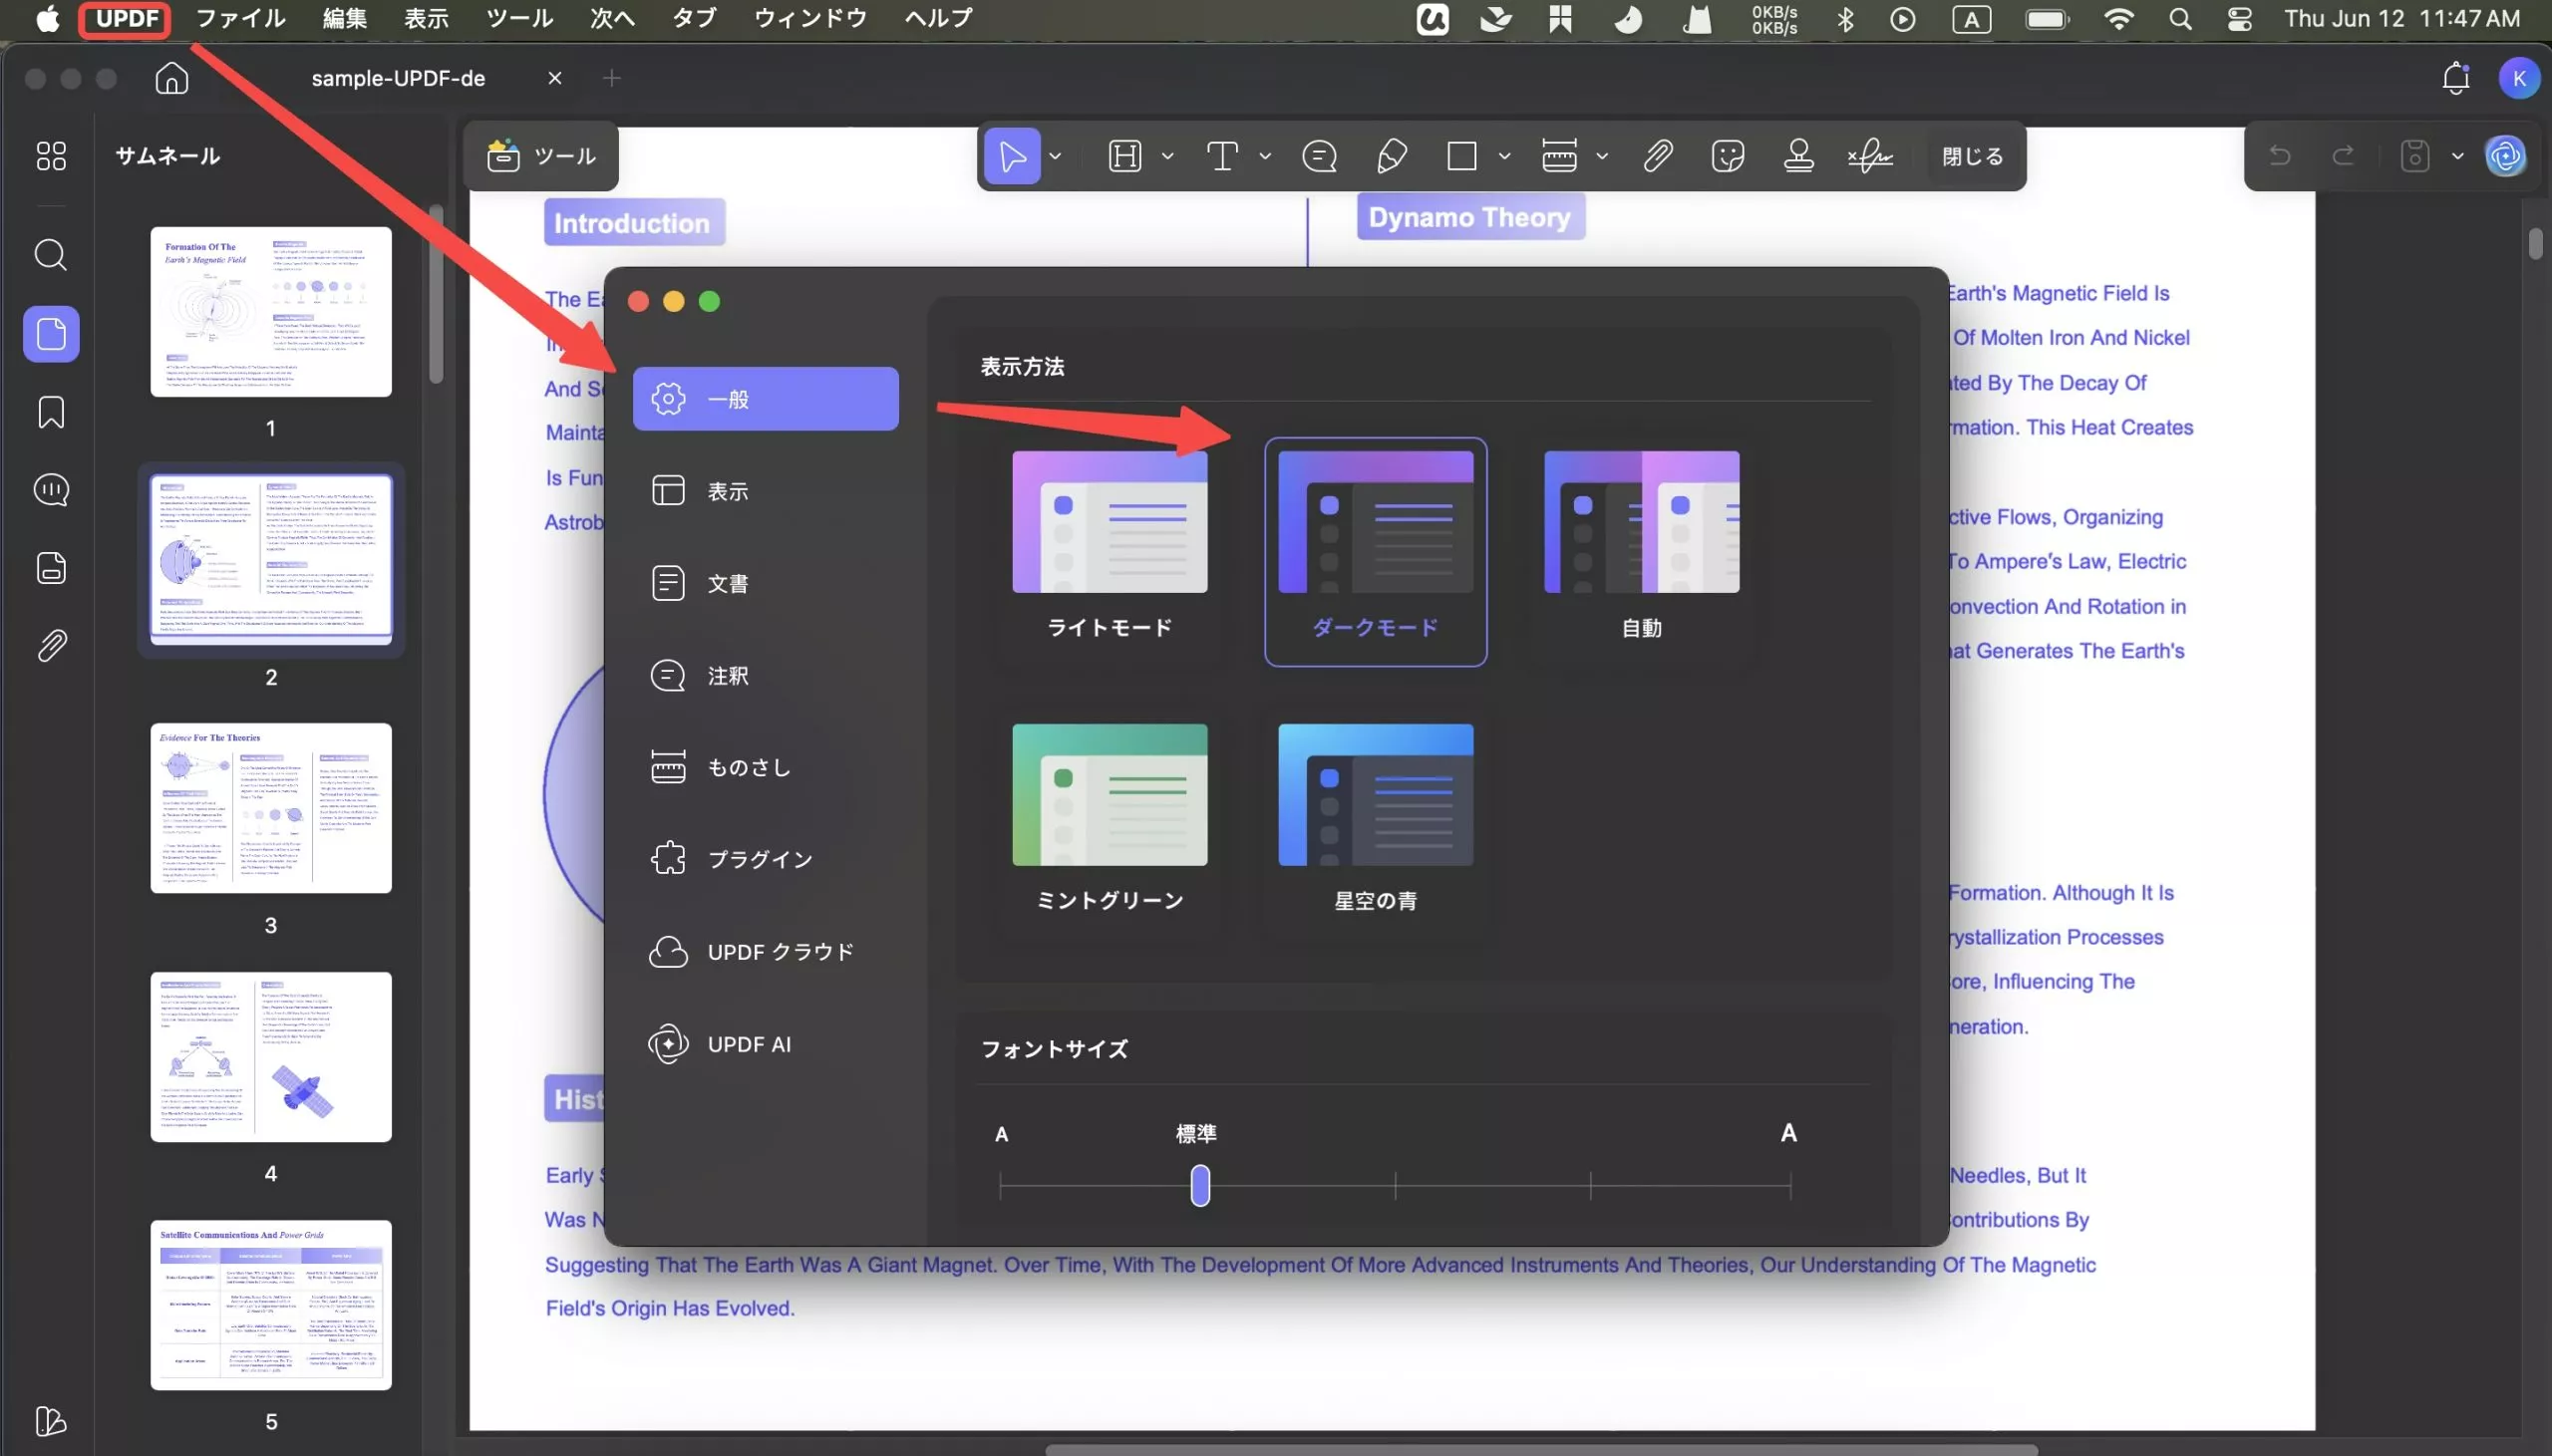This screenshot has width=2552, height=1456.
Task: Select the signature tool
Action: tap(1868, 156)
